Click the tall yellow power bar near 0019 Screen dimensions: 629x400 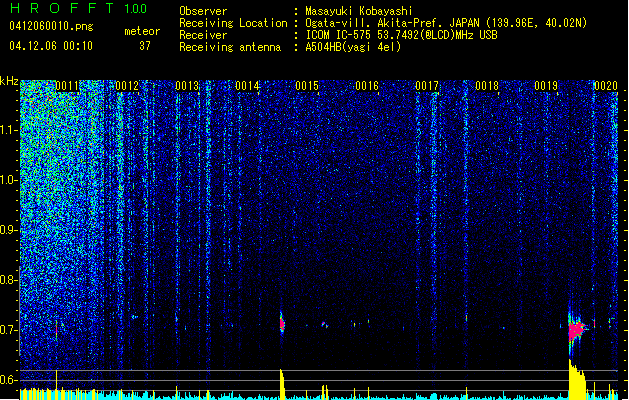pos(577,380)
